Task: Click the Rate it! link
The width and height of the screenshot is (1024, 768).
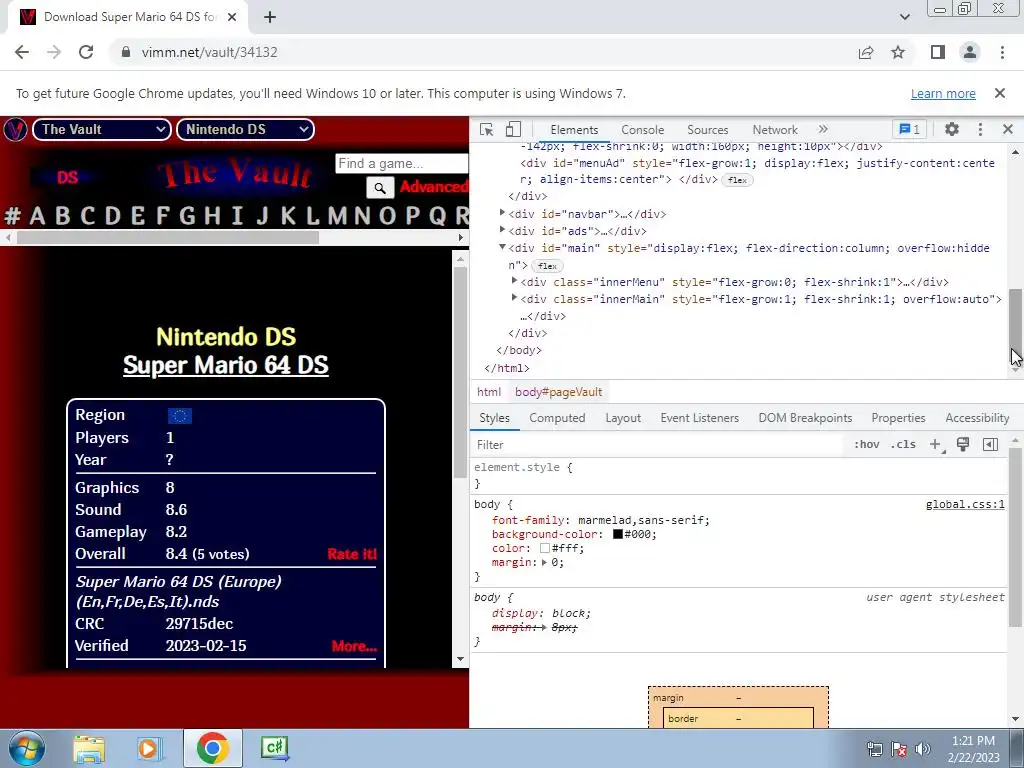Action: pos(352,554)
